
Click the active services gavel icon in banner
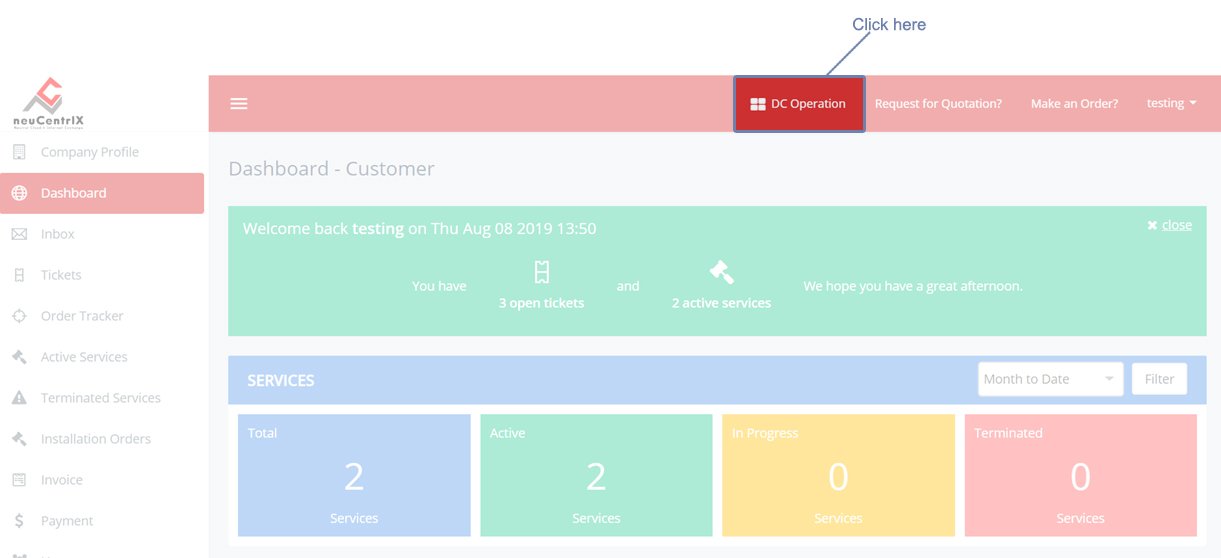pyautogui.click(x=721, y=272)
